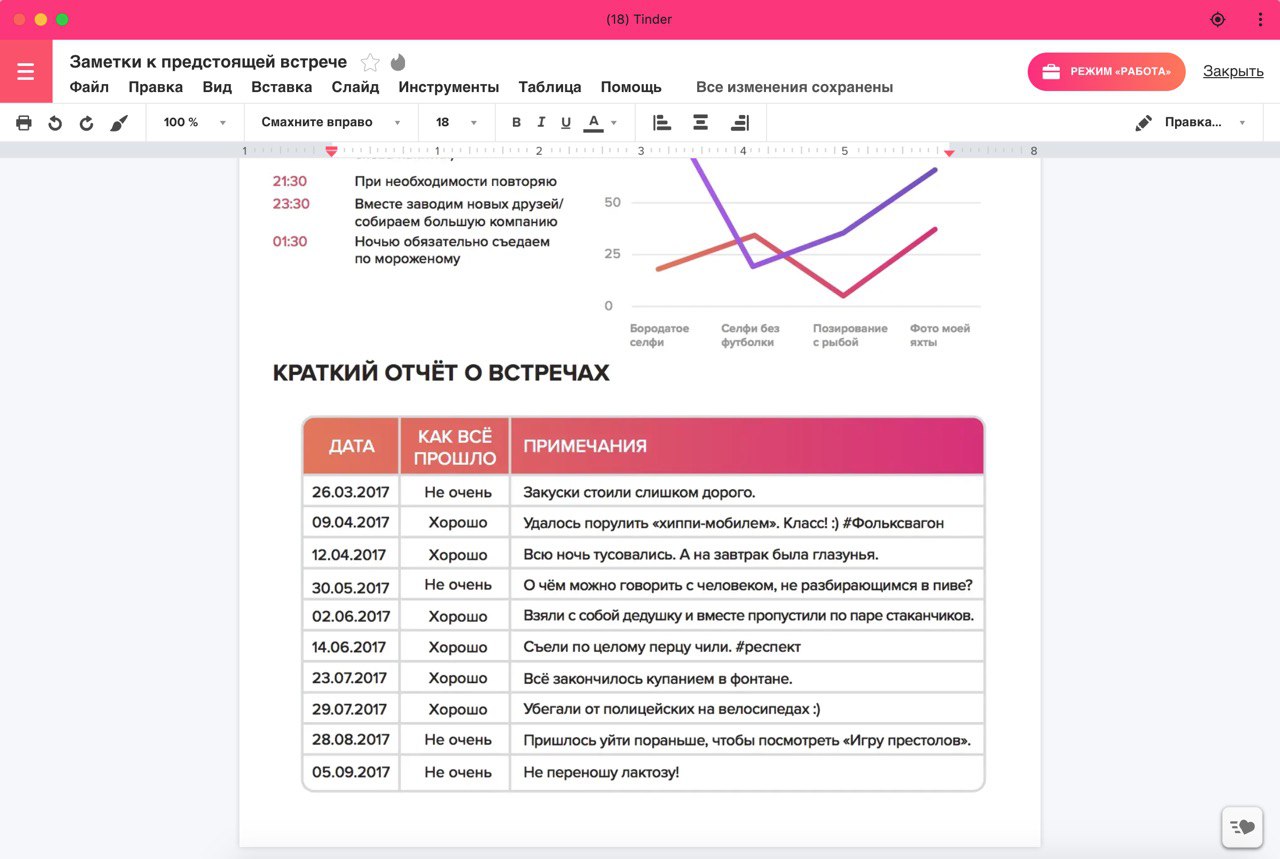Click the flame icon beside the title
1280x859 pixels.
point(398,62)
